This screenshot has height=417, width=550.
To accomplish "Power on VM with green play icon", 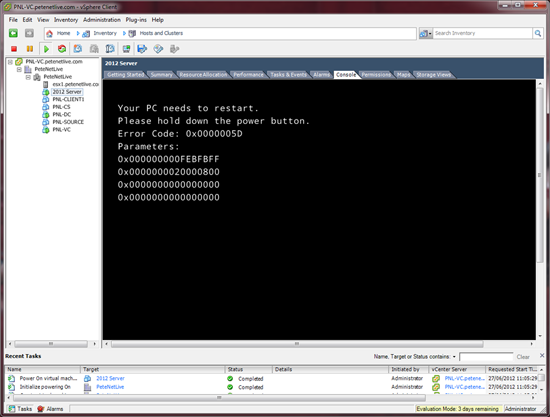I will 46,49.
